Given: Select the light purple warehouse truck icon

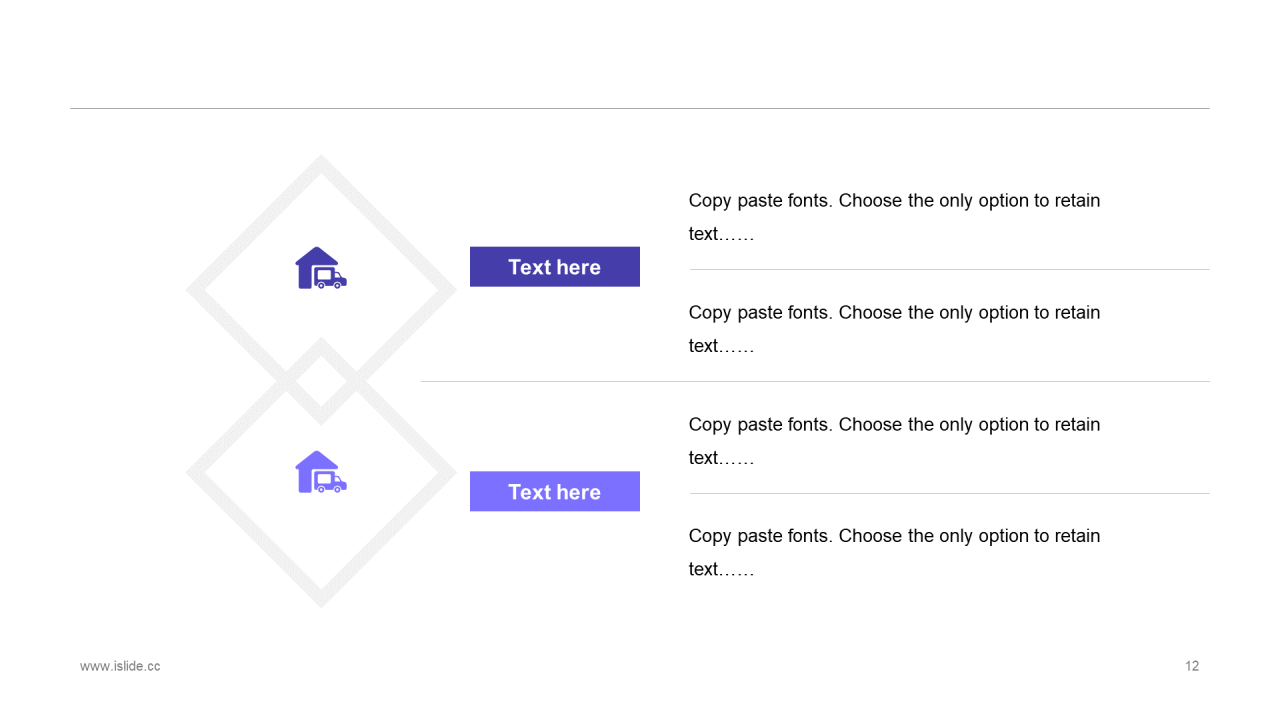Looking at the screenshot, I should pos(321,472).
